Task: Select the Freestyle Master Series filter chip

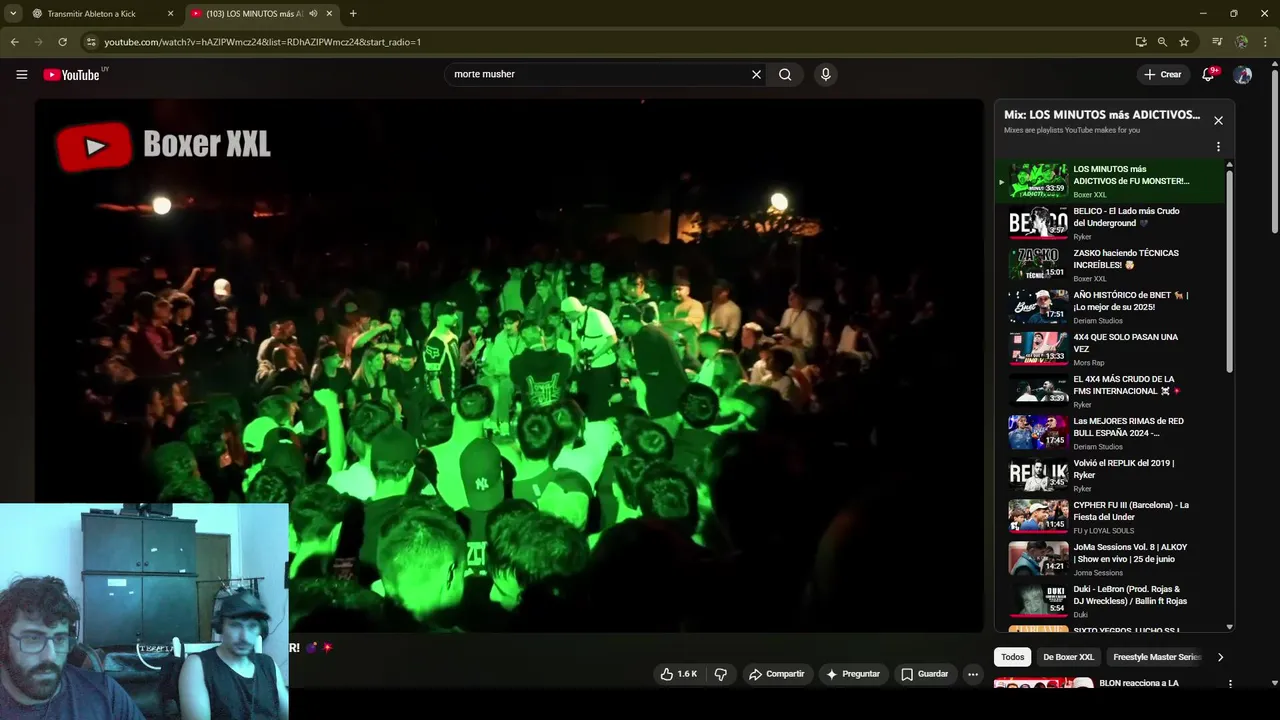Action: tap(1156, 657)
